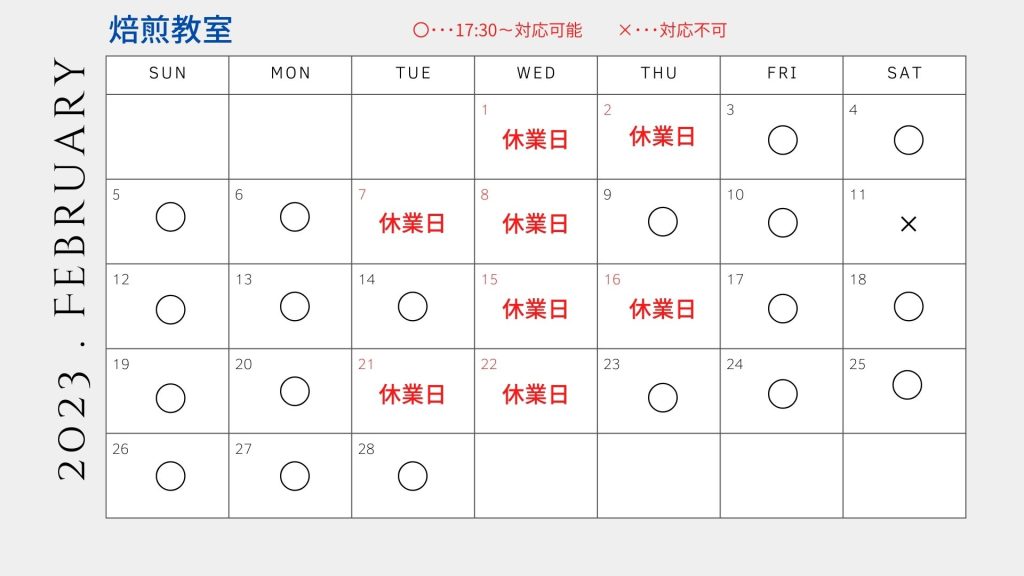Click the SUN column header

168,73
